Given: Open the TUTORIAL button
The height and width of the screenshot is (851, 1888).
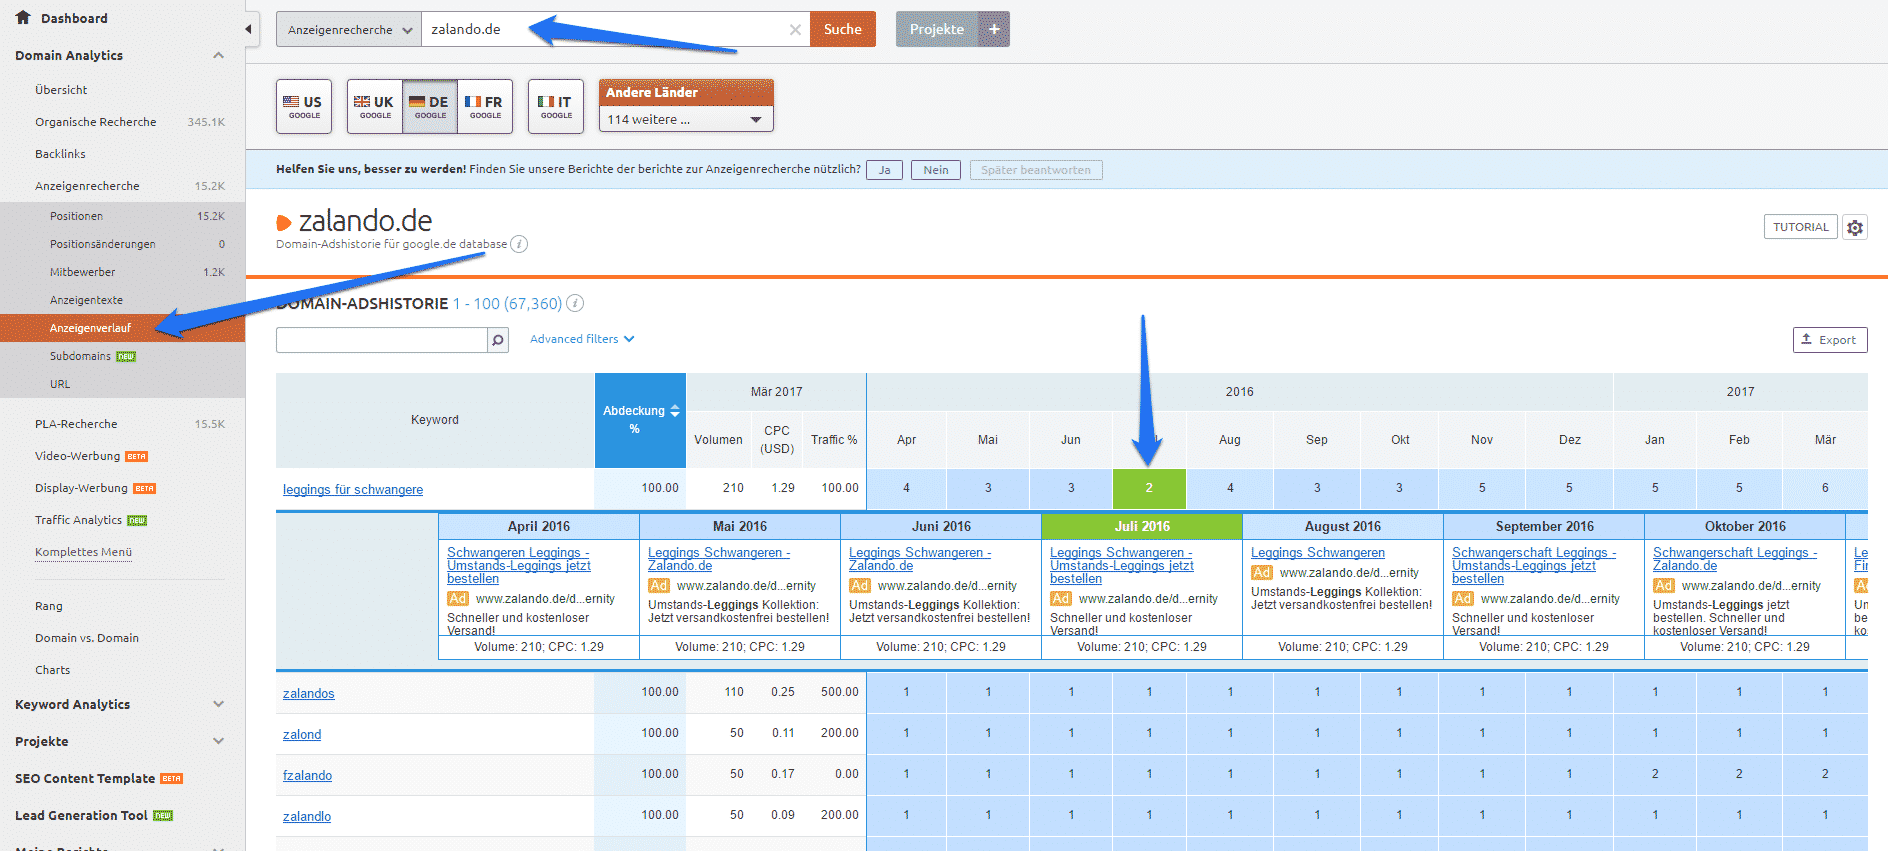Looking at the screenshot, I should [1801, 227].
